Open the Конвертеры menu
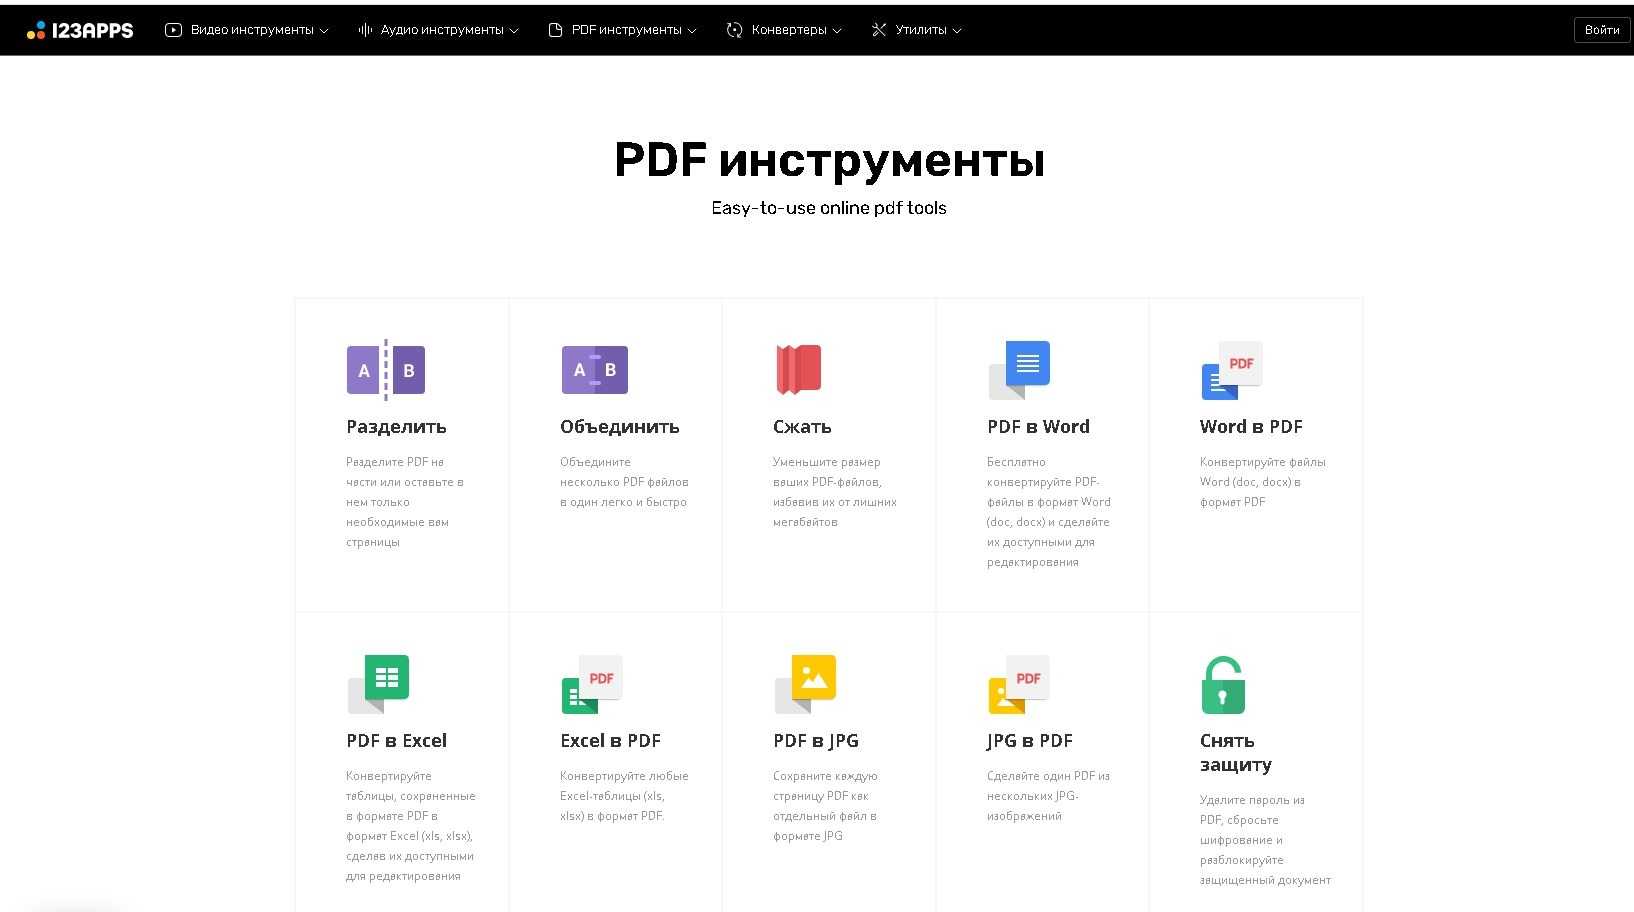Image resolution: width=1634 pixels, height=912 pixels. pos(784,30)
